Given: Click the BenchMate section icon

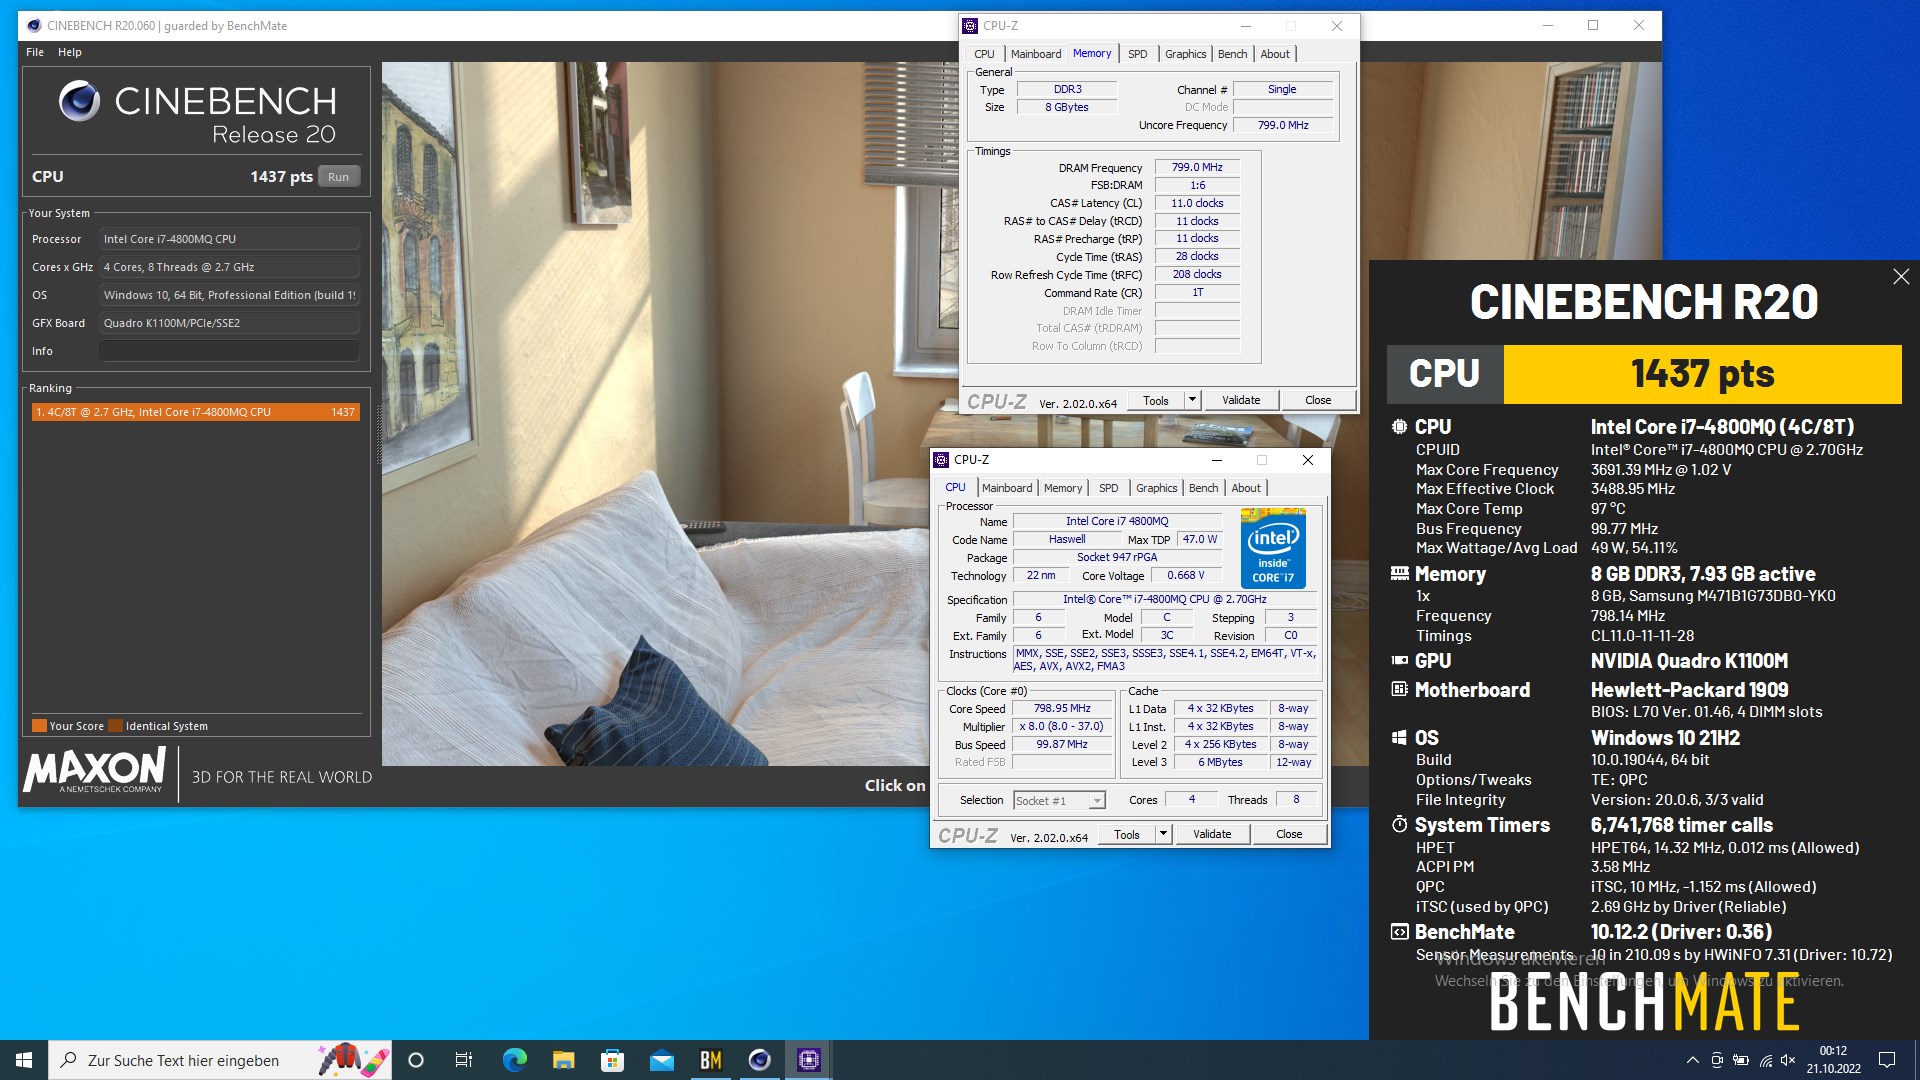Looking at the screenshot, I should (1399, 931).
